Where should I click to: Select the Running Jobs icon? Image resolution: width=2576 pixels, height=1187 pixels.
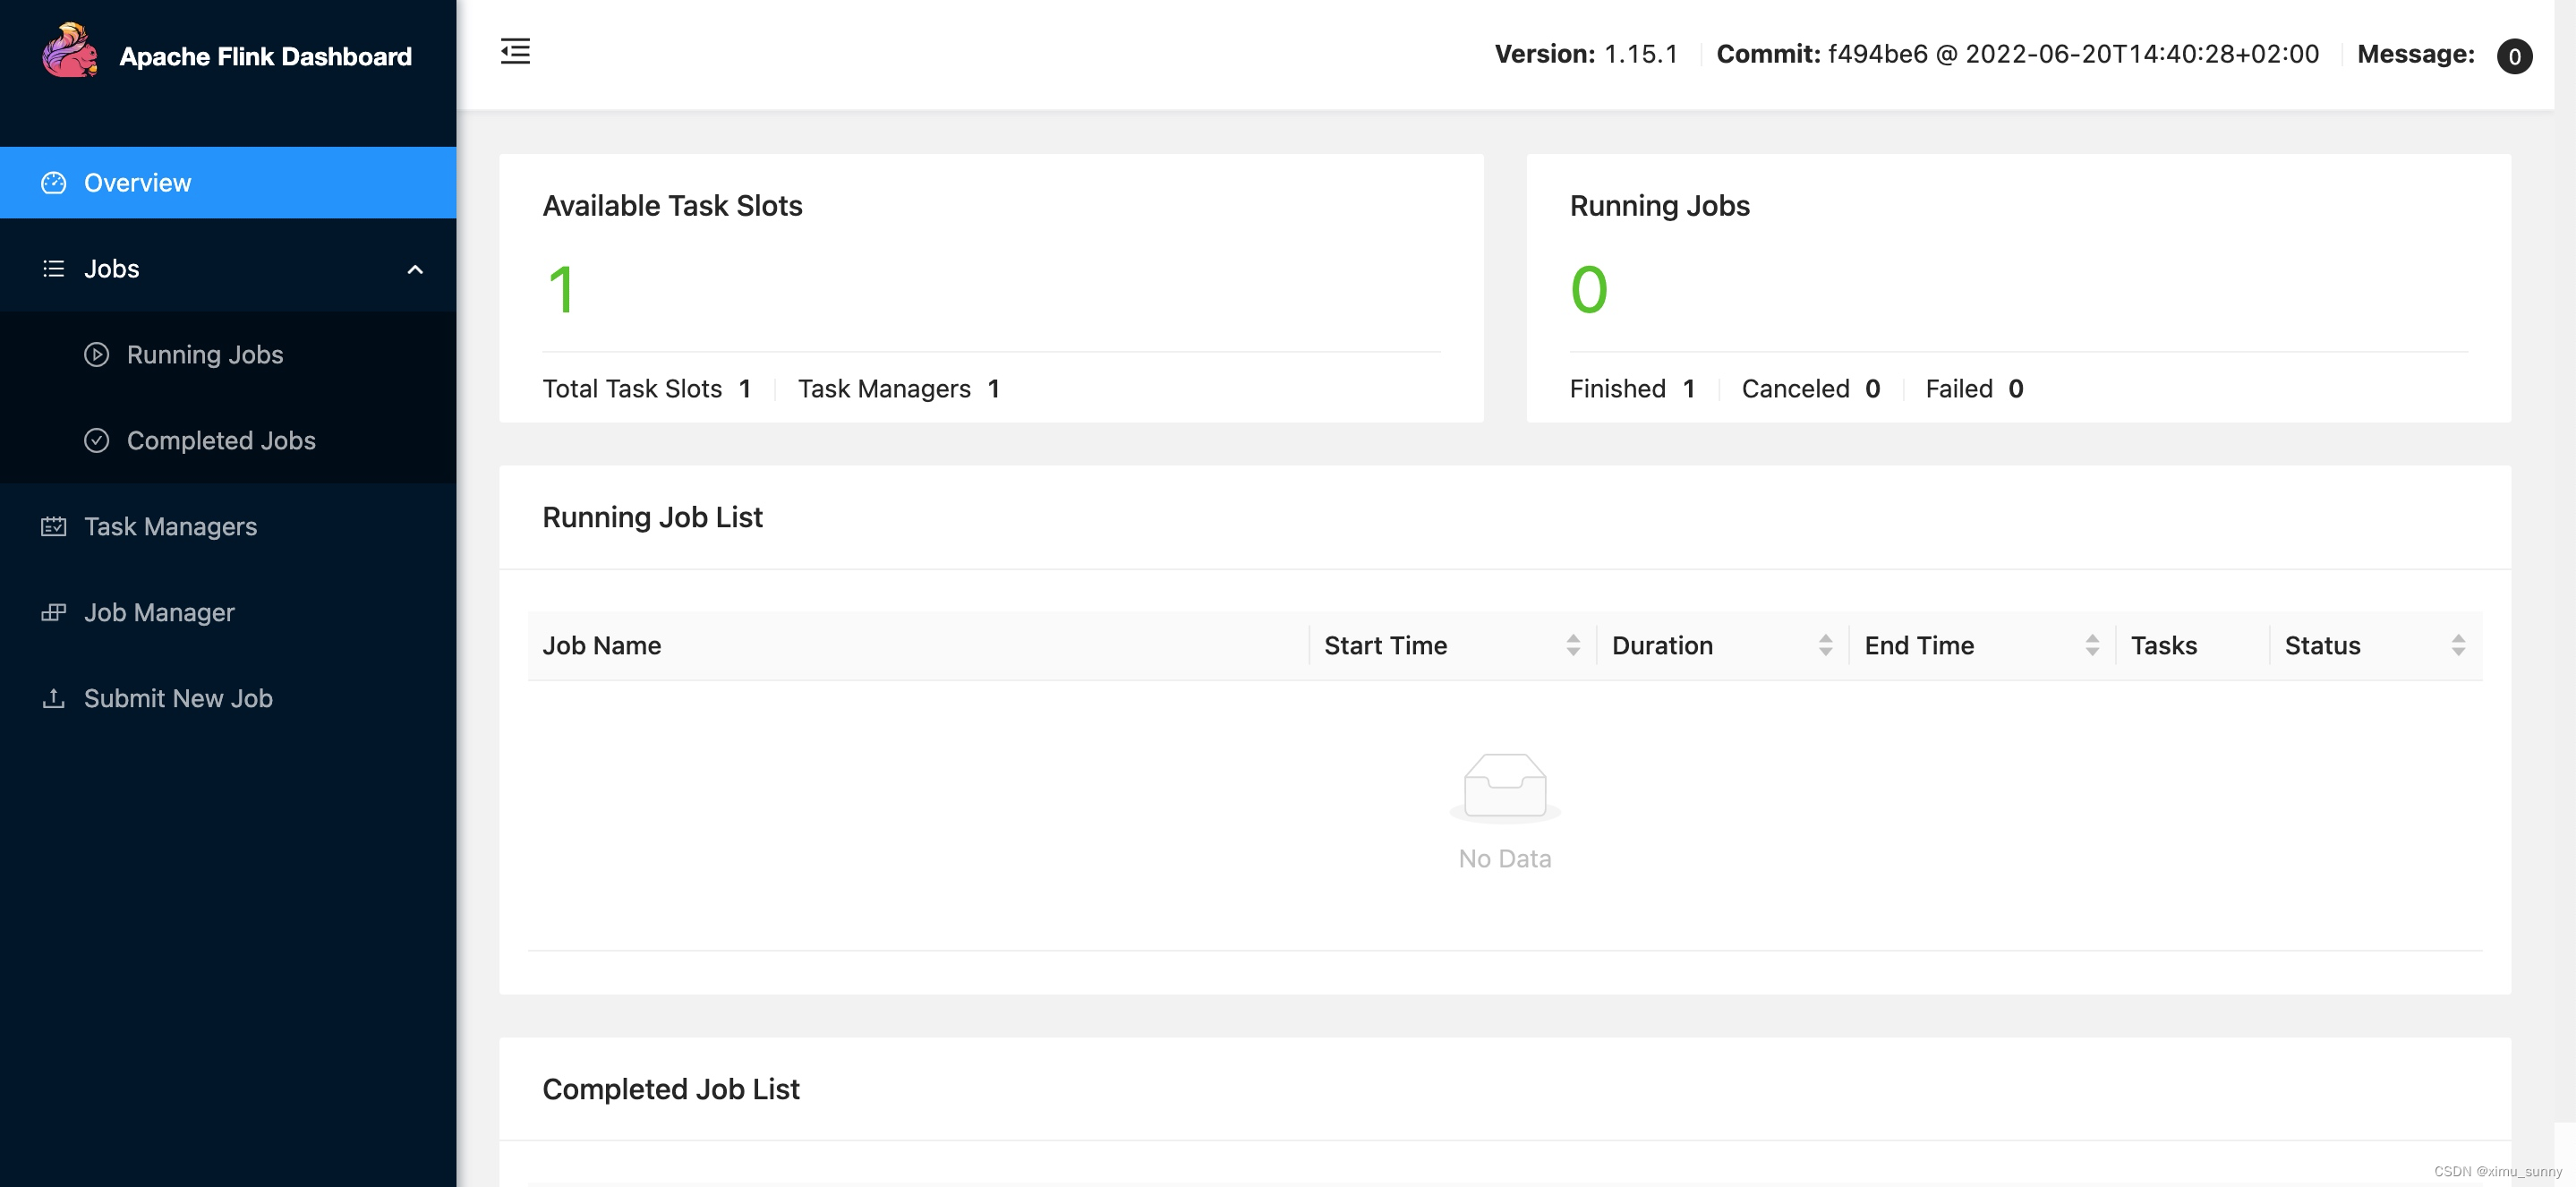98,352
